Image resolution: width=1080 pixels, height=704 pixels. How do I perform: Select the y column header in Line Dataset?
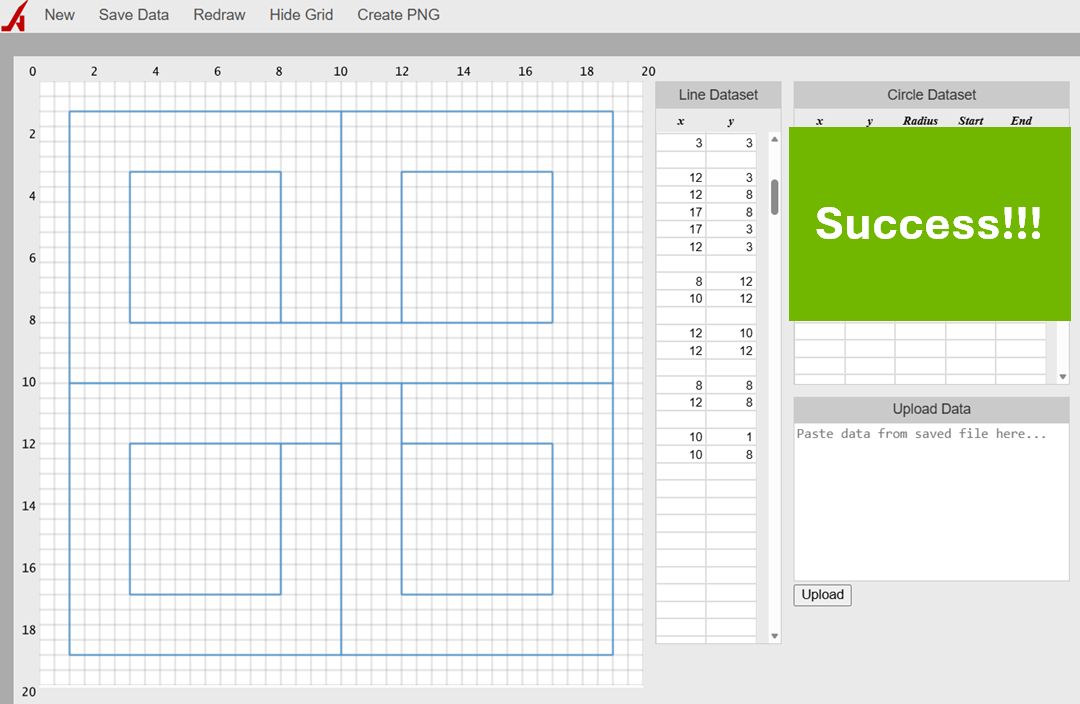point(731,120)
